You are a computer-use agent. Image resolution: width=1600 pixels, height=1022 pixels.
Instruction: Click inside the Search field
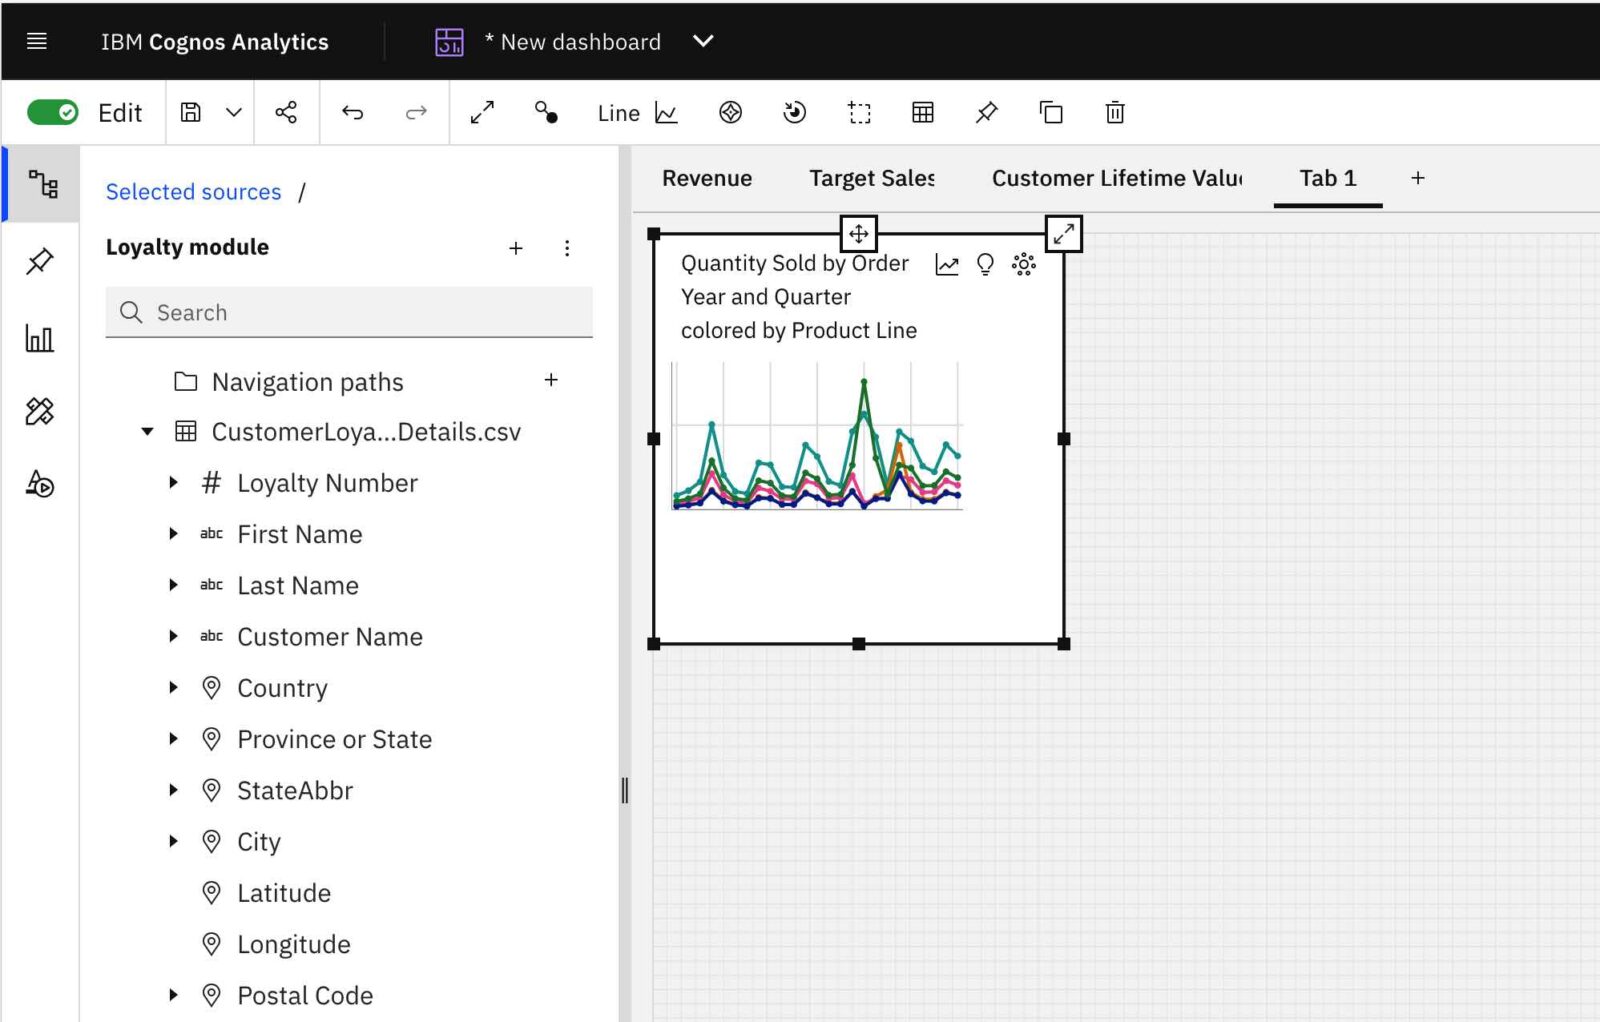[x=350, y=312]
